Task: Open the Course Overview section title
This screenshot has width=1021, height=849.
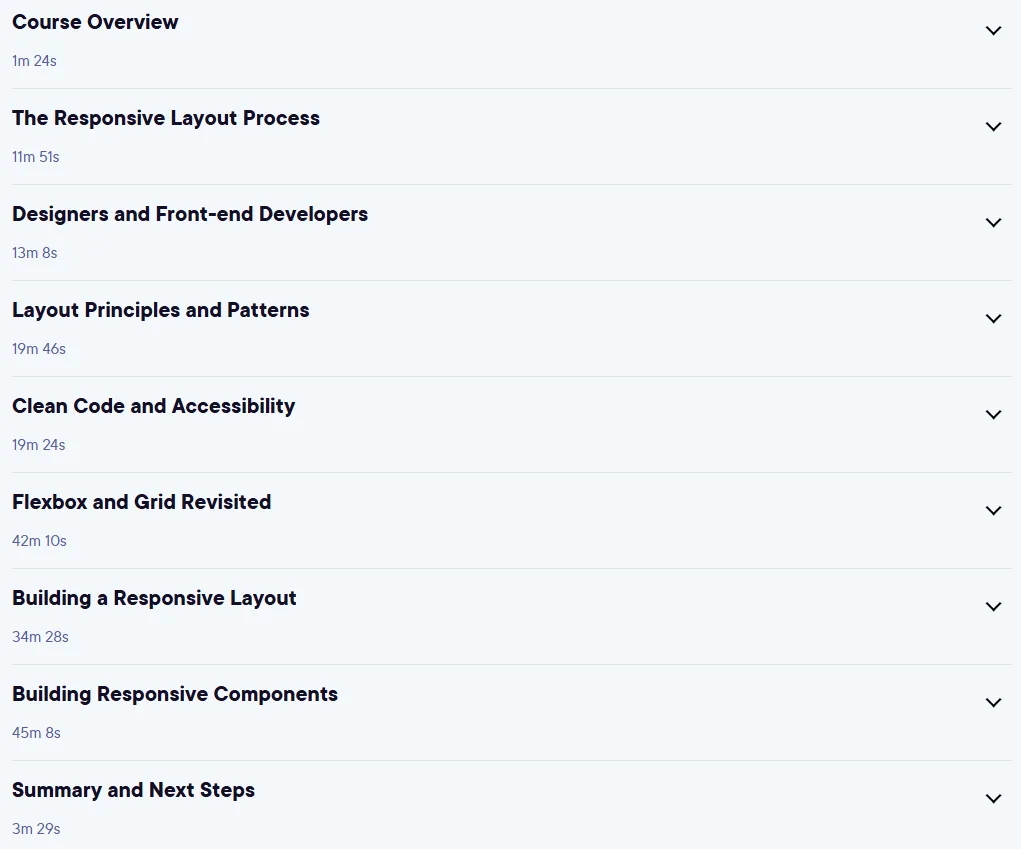Action: (95, 21)
